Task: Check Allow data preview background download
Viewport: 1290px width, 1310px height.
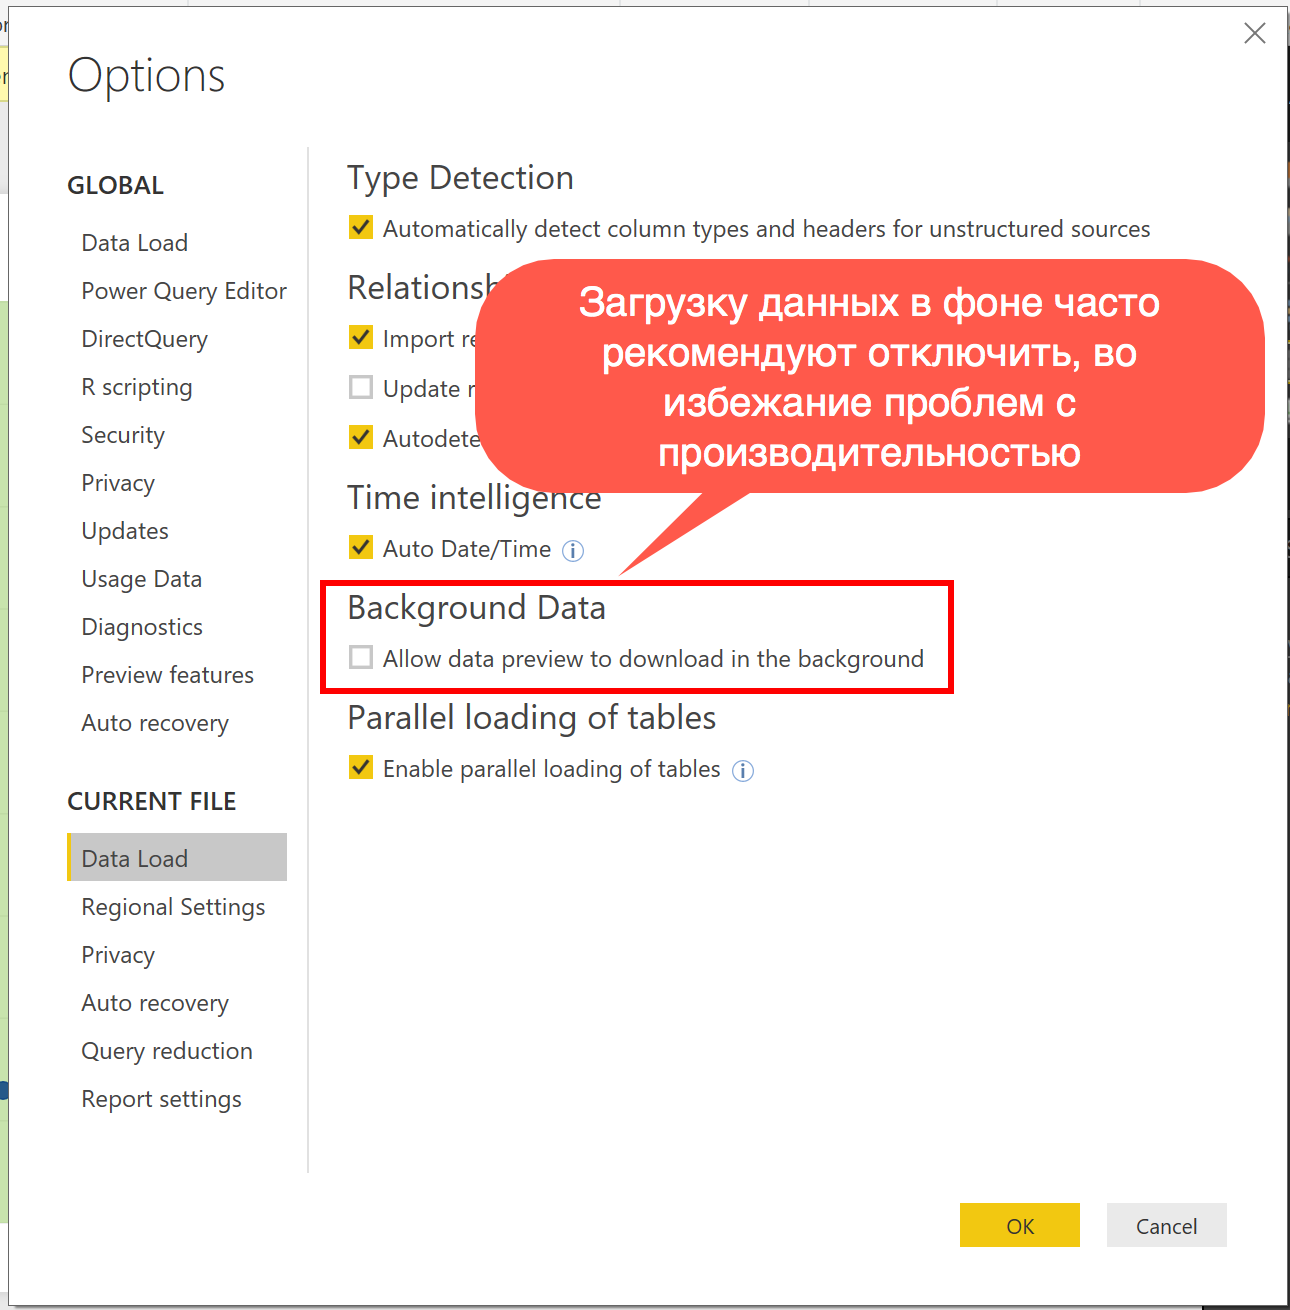Action: click(x=361, y=658)
